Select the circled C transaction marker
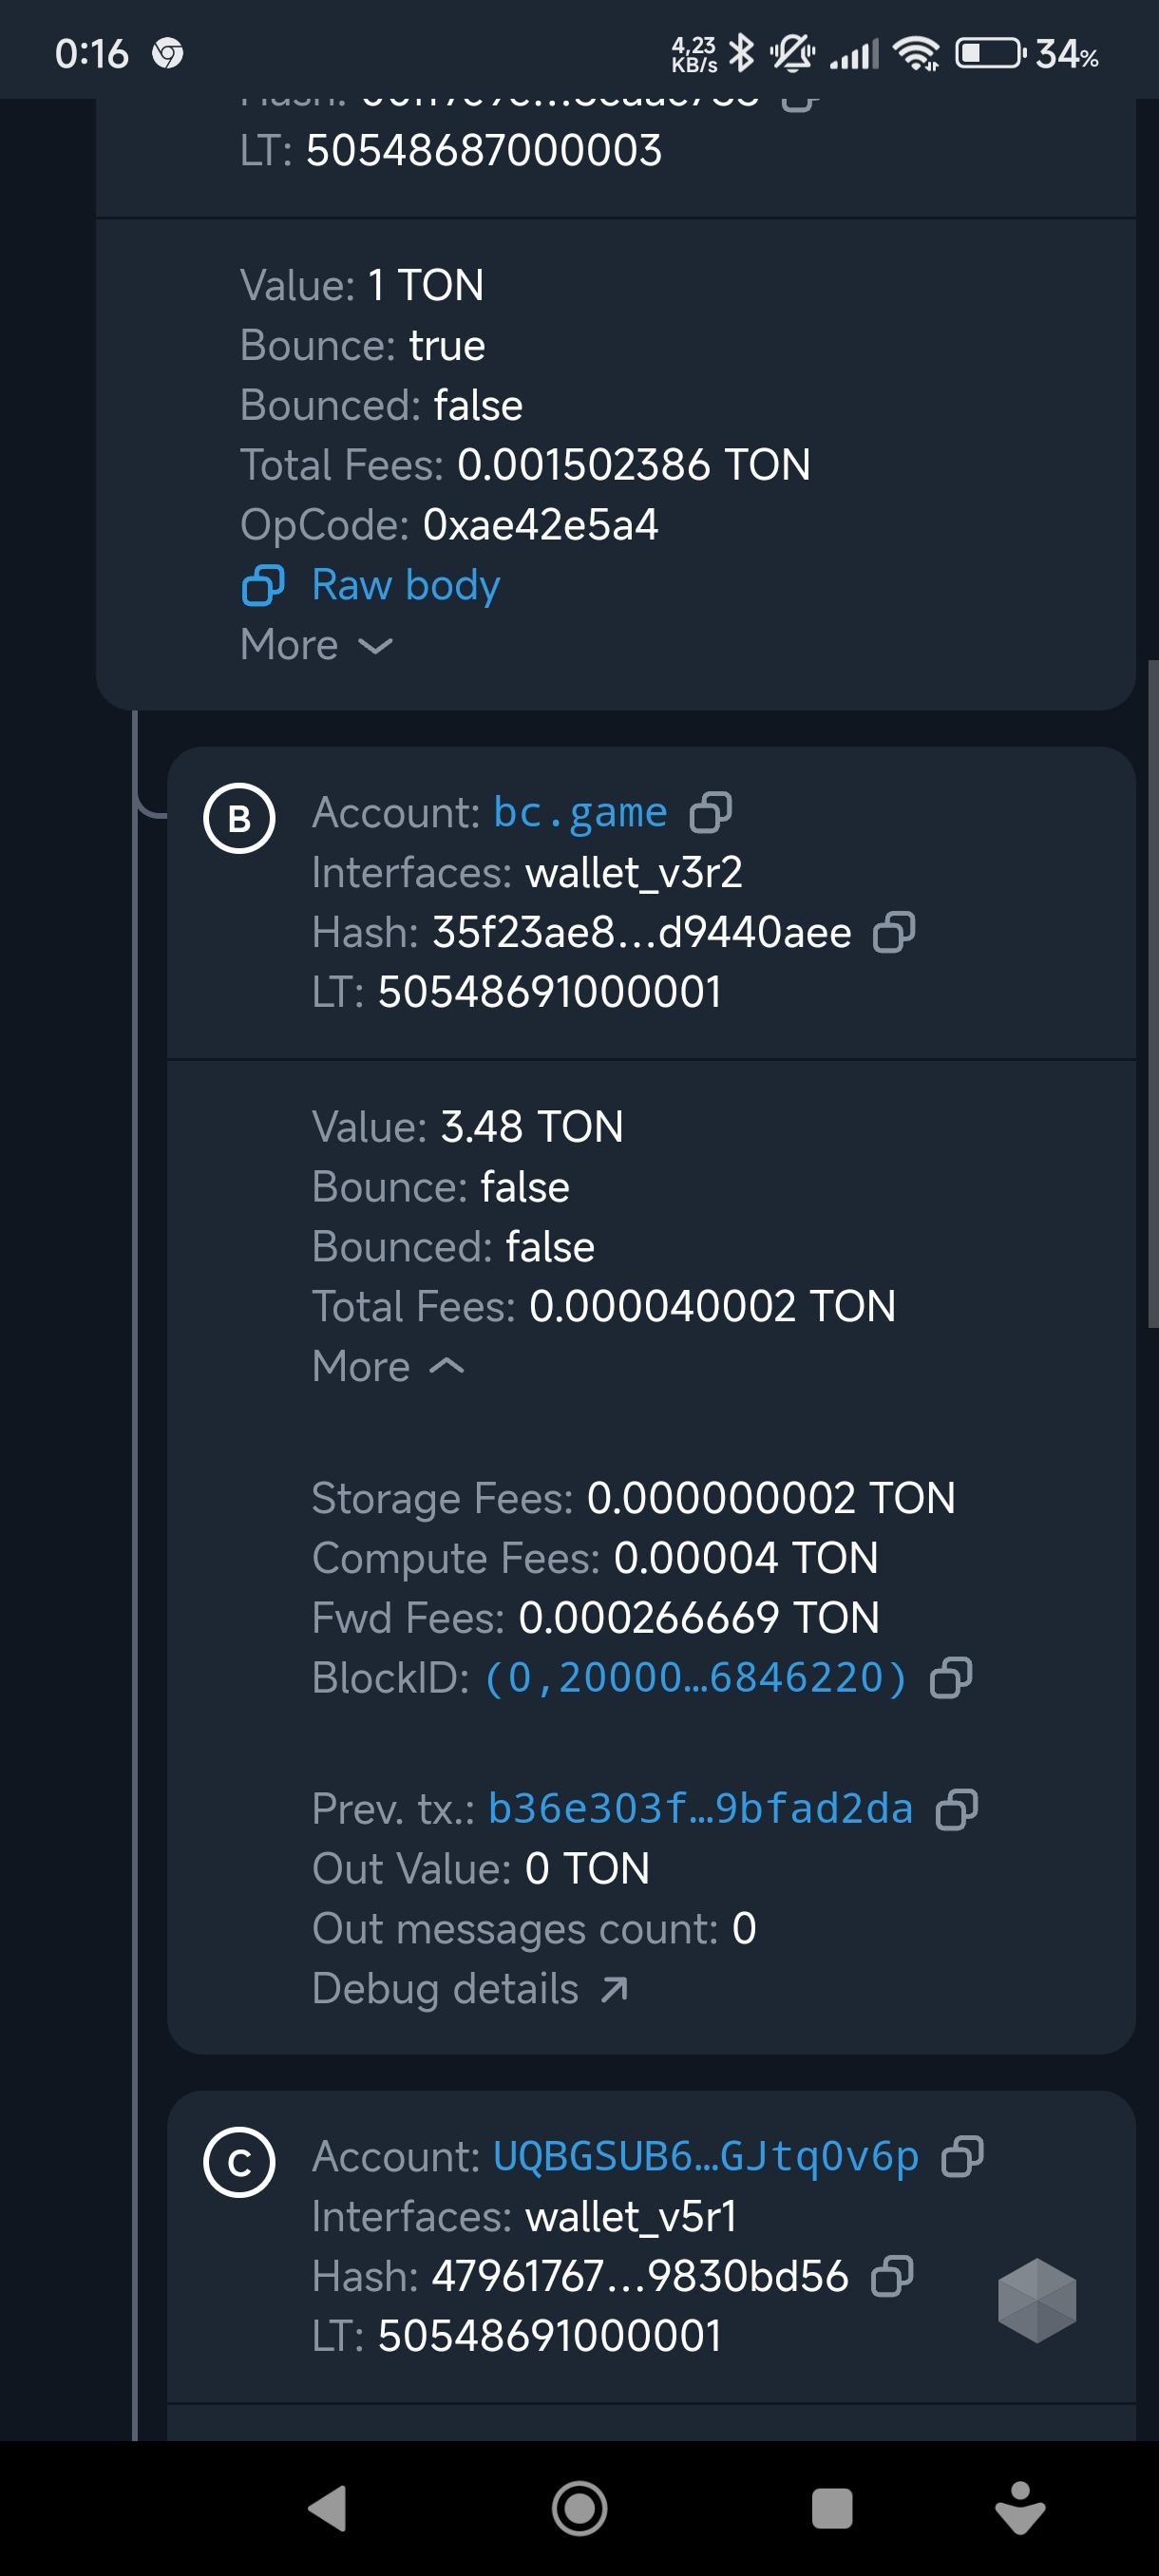This screenshot has height=2576, width=1159. [239, 2163]
